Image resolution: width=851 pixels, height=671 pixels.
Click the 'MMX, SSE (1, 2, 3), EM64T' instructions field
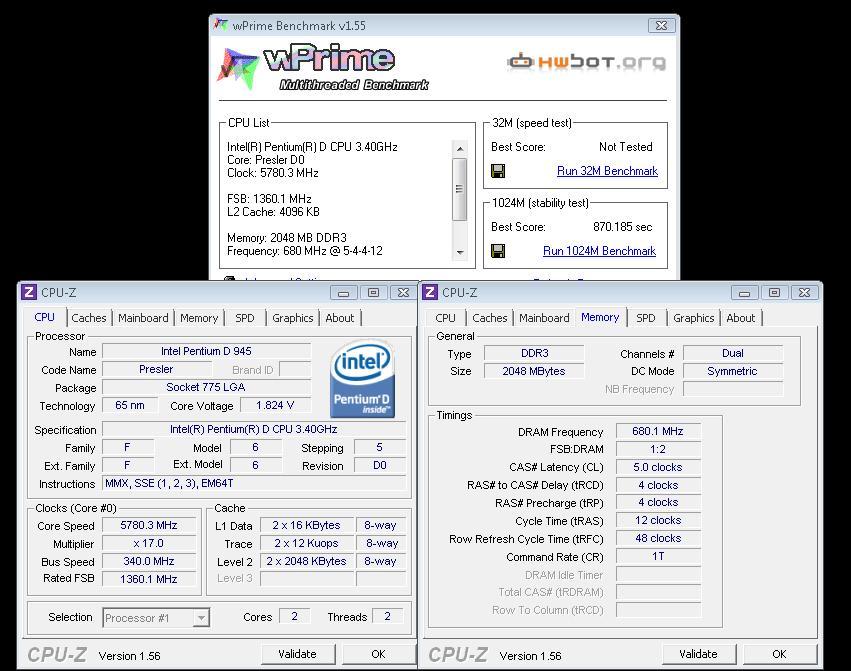pos(253,483)
